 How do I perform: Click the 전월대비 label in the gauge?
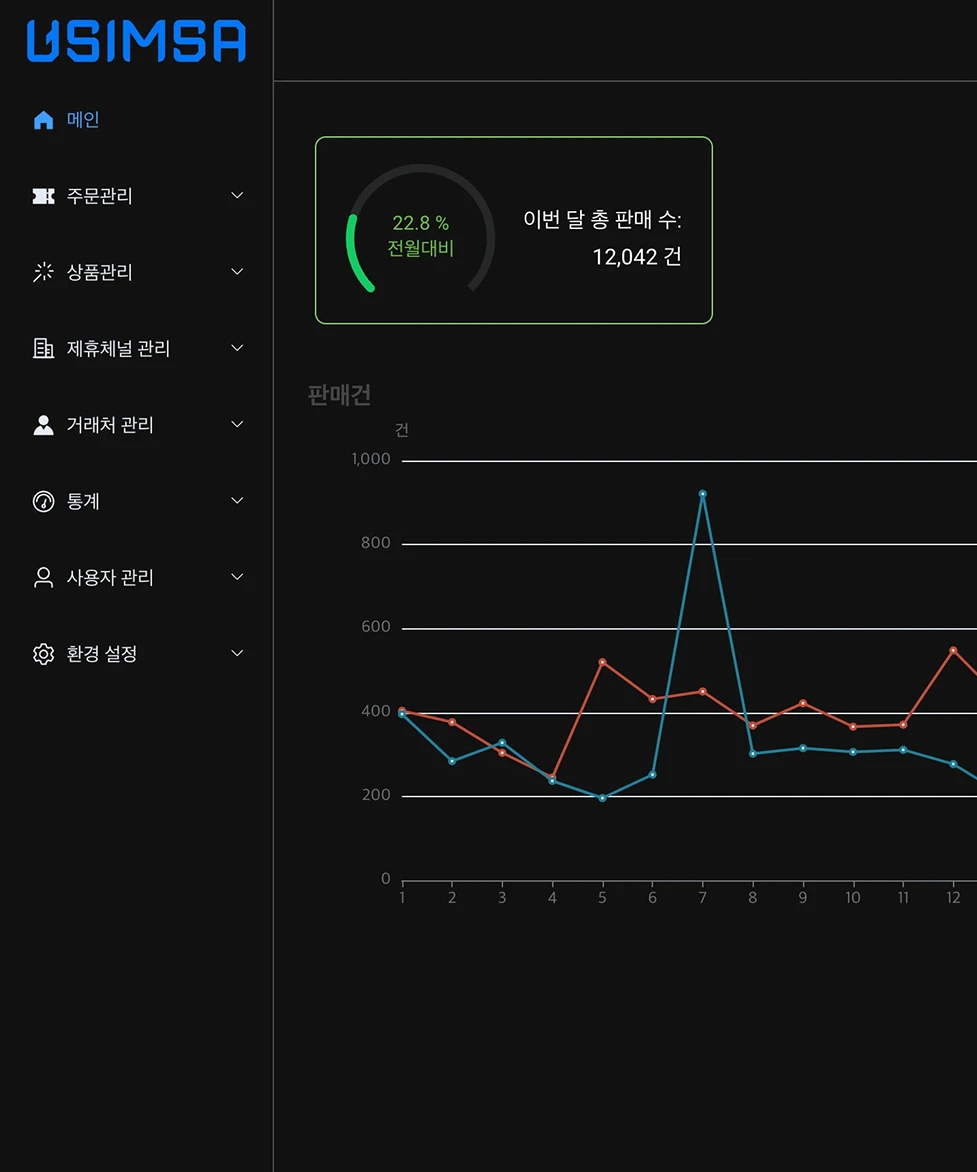click(x=420, y=250)
